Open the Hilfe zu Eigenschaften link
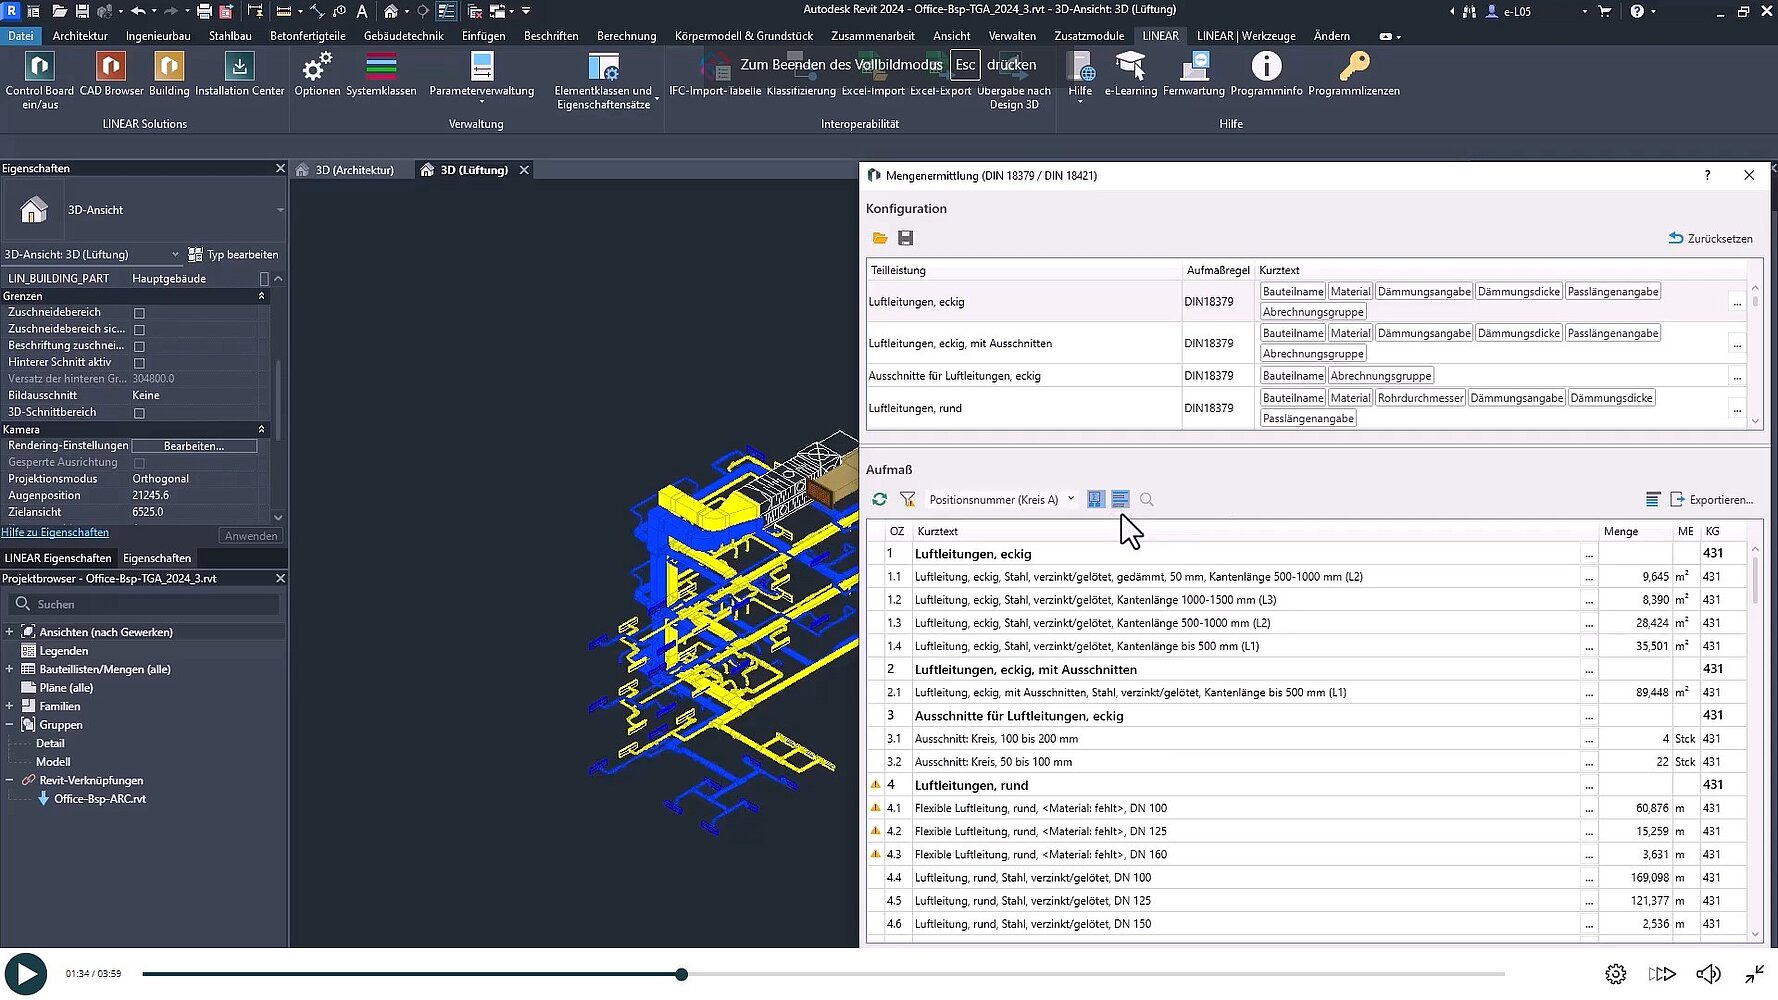 pos(55,533)
